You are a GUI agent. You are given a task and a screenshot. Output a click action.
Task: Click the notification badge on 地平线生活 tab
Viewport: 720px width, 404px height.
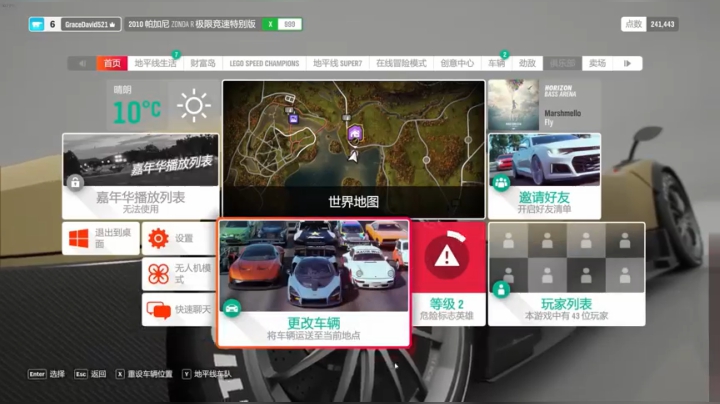pyautogui.click(x=176, y=55)
